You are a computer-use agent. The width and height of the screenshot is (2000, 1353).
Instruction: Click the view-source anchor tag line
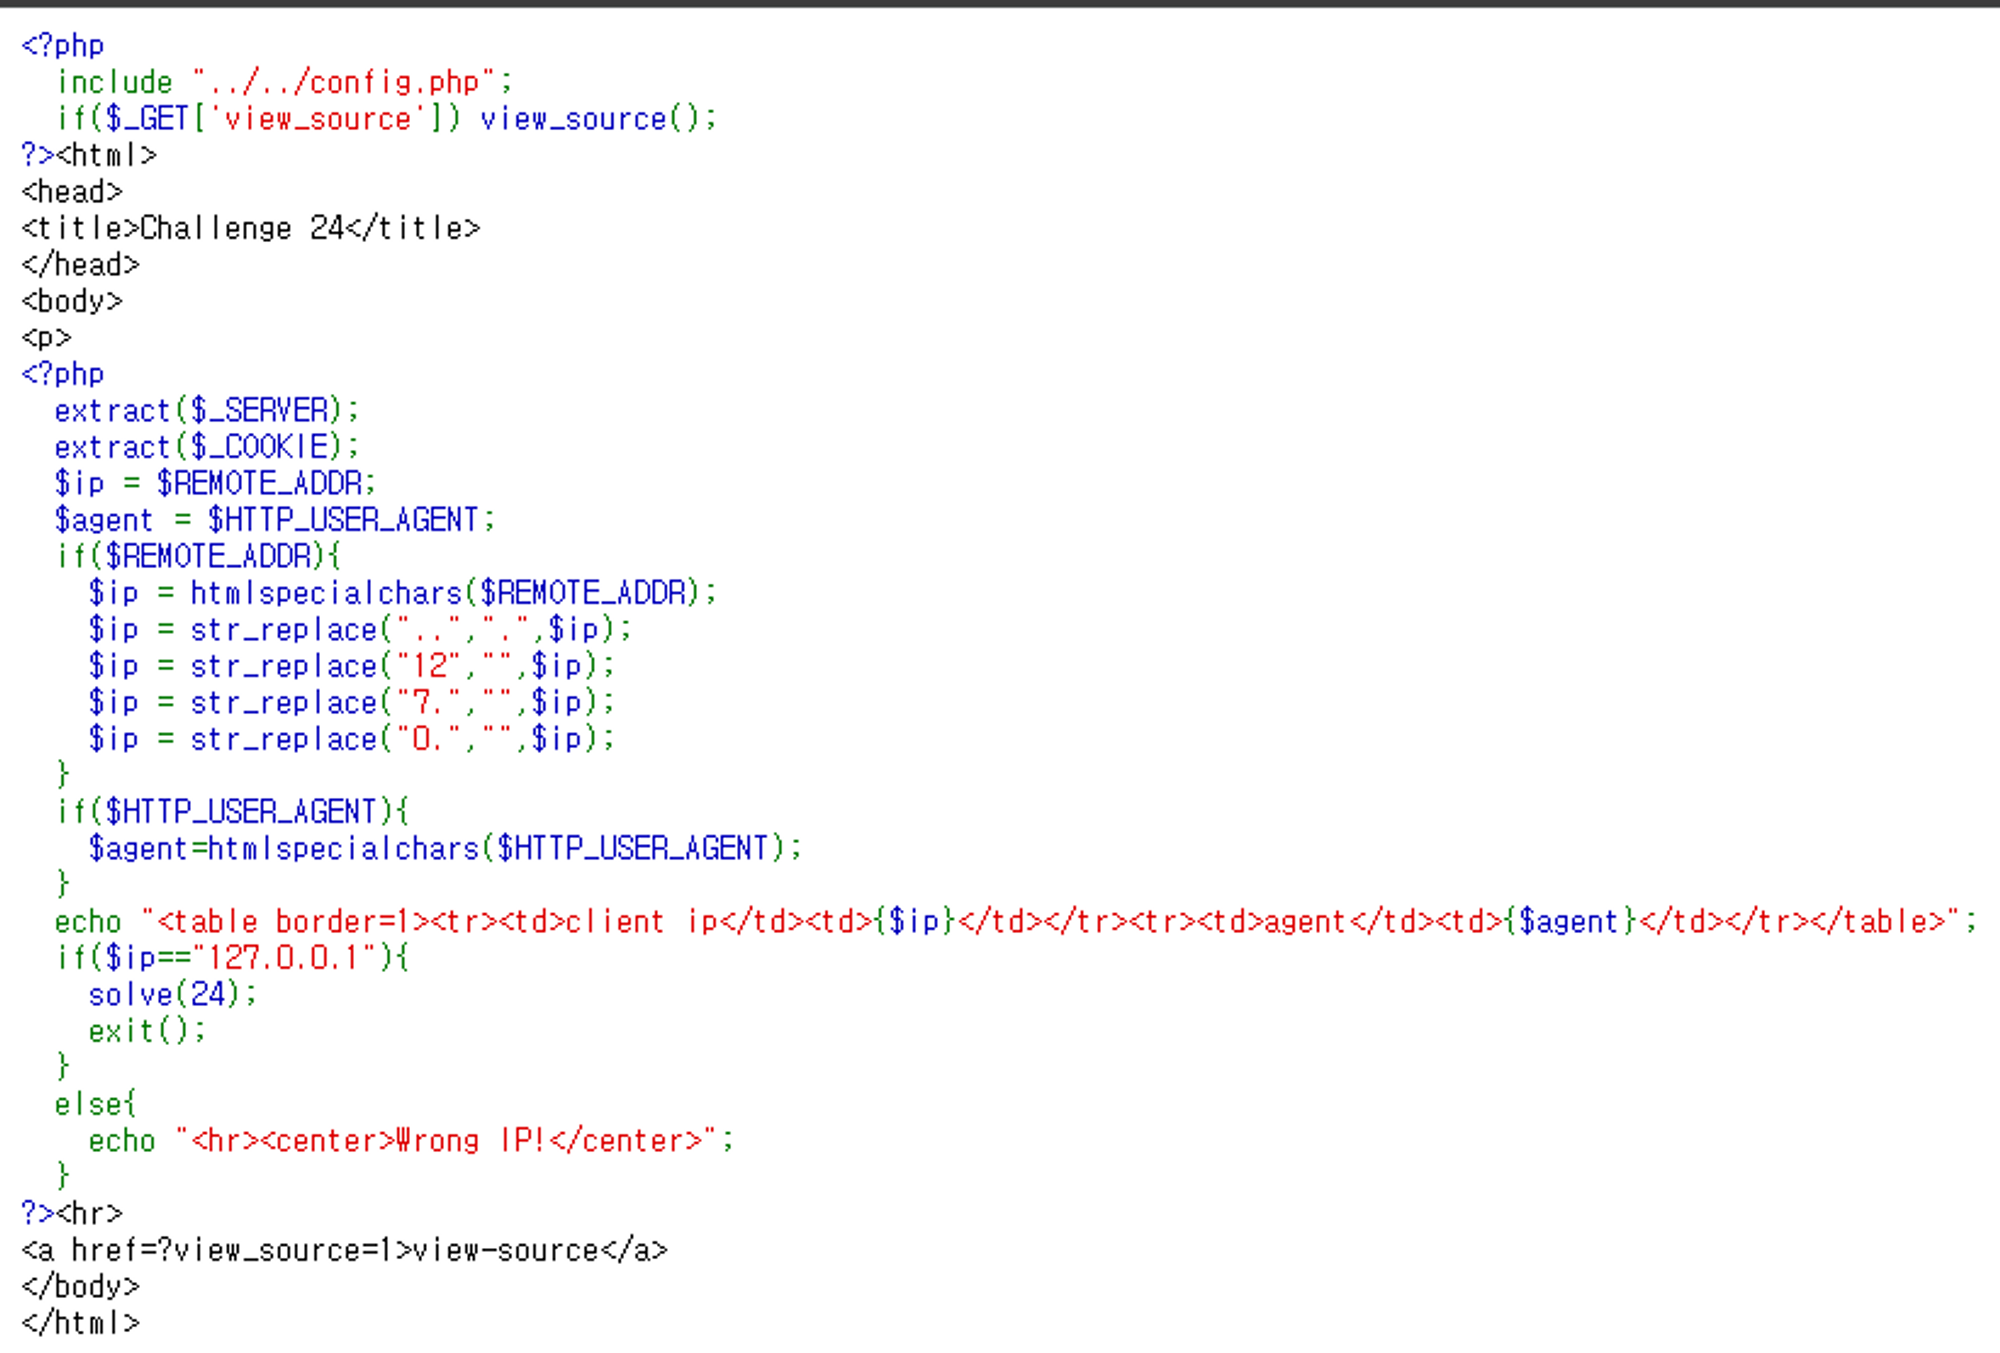(x=344, y=1250)
